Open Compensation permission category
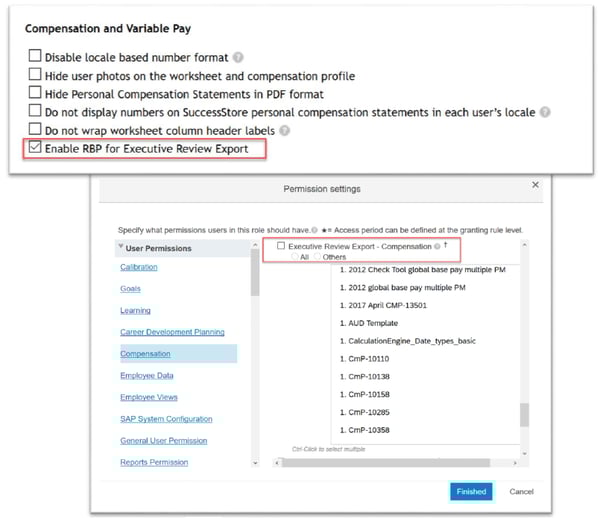The width and height of the screenshot is (600, 518). 145,354
